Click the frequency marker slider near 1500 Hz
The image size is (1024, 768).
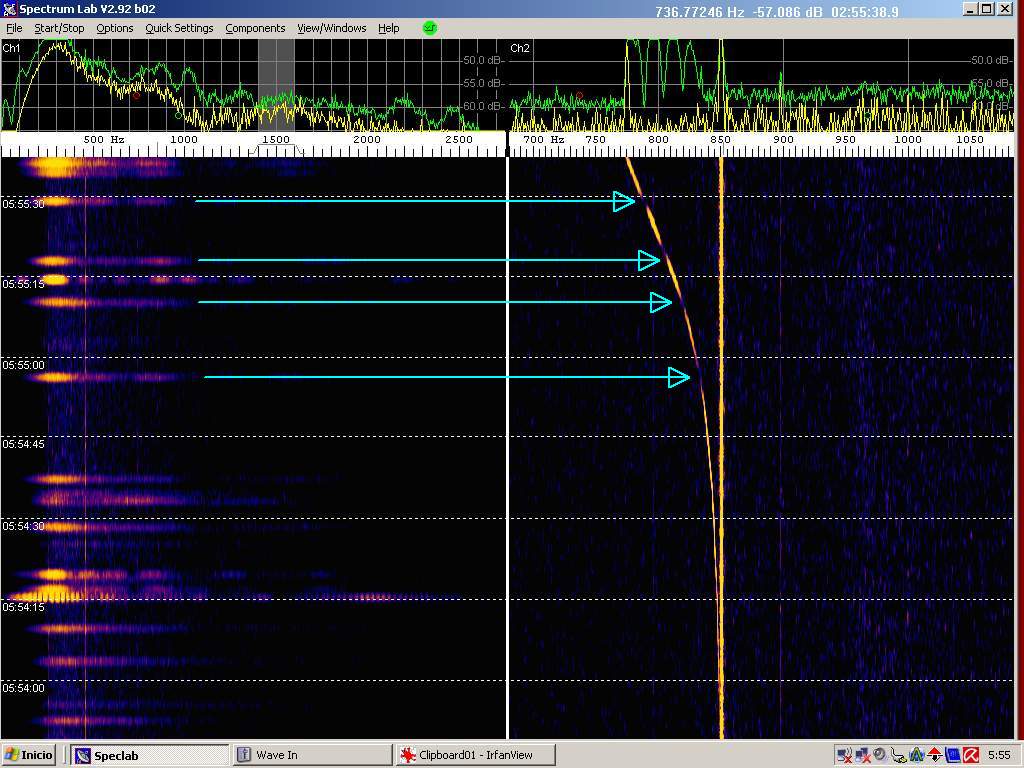click(276, 150)
